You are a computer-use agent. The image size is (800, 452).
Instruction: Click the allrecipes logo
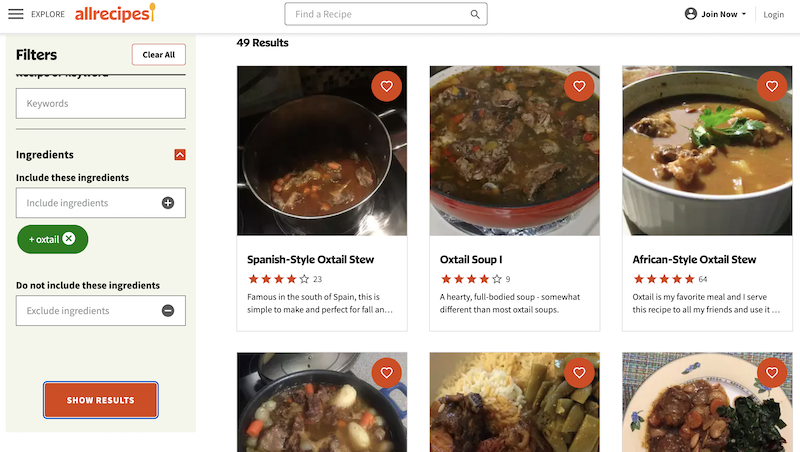tap(115, 13)
